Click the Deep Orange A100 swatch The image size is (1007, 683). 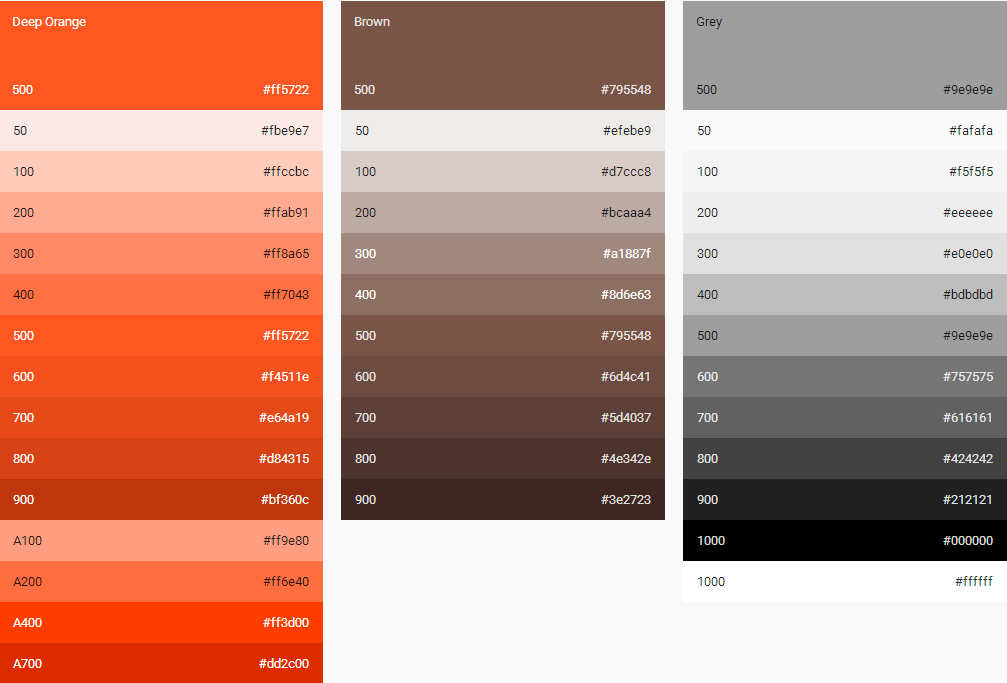tap(160, 540)
